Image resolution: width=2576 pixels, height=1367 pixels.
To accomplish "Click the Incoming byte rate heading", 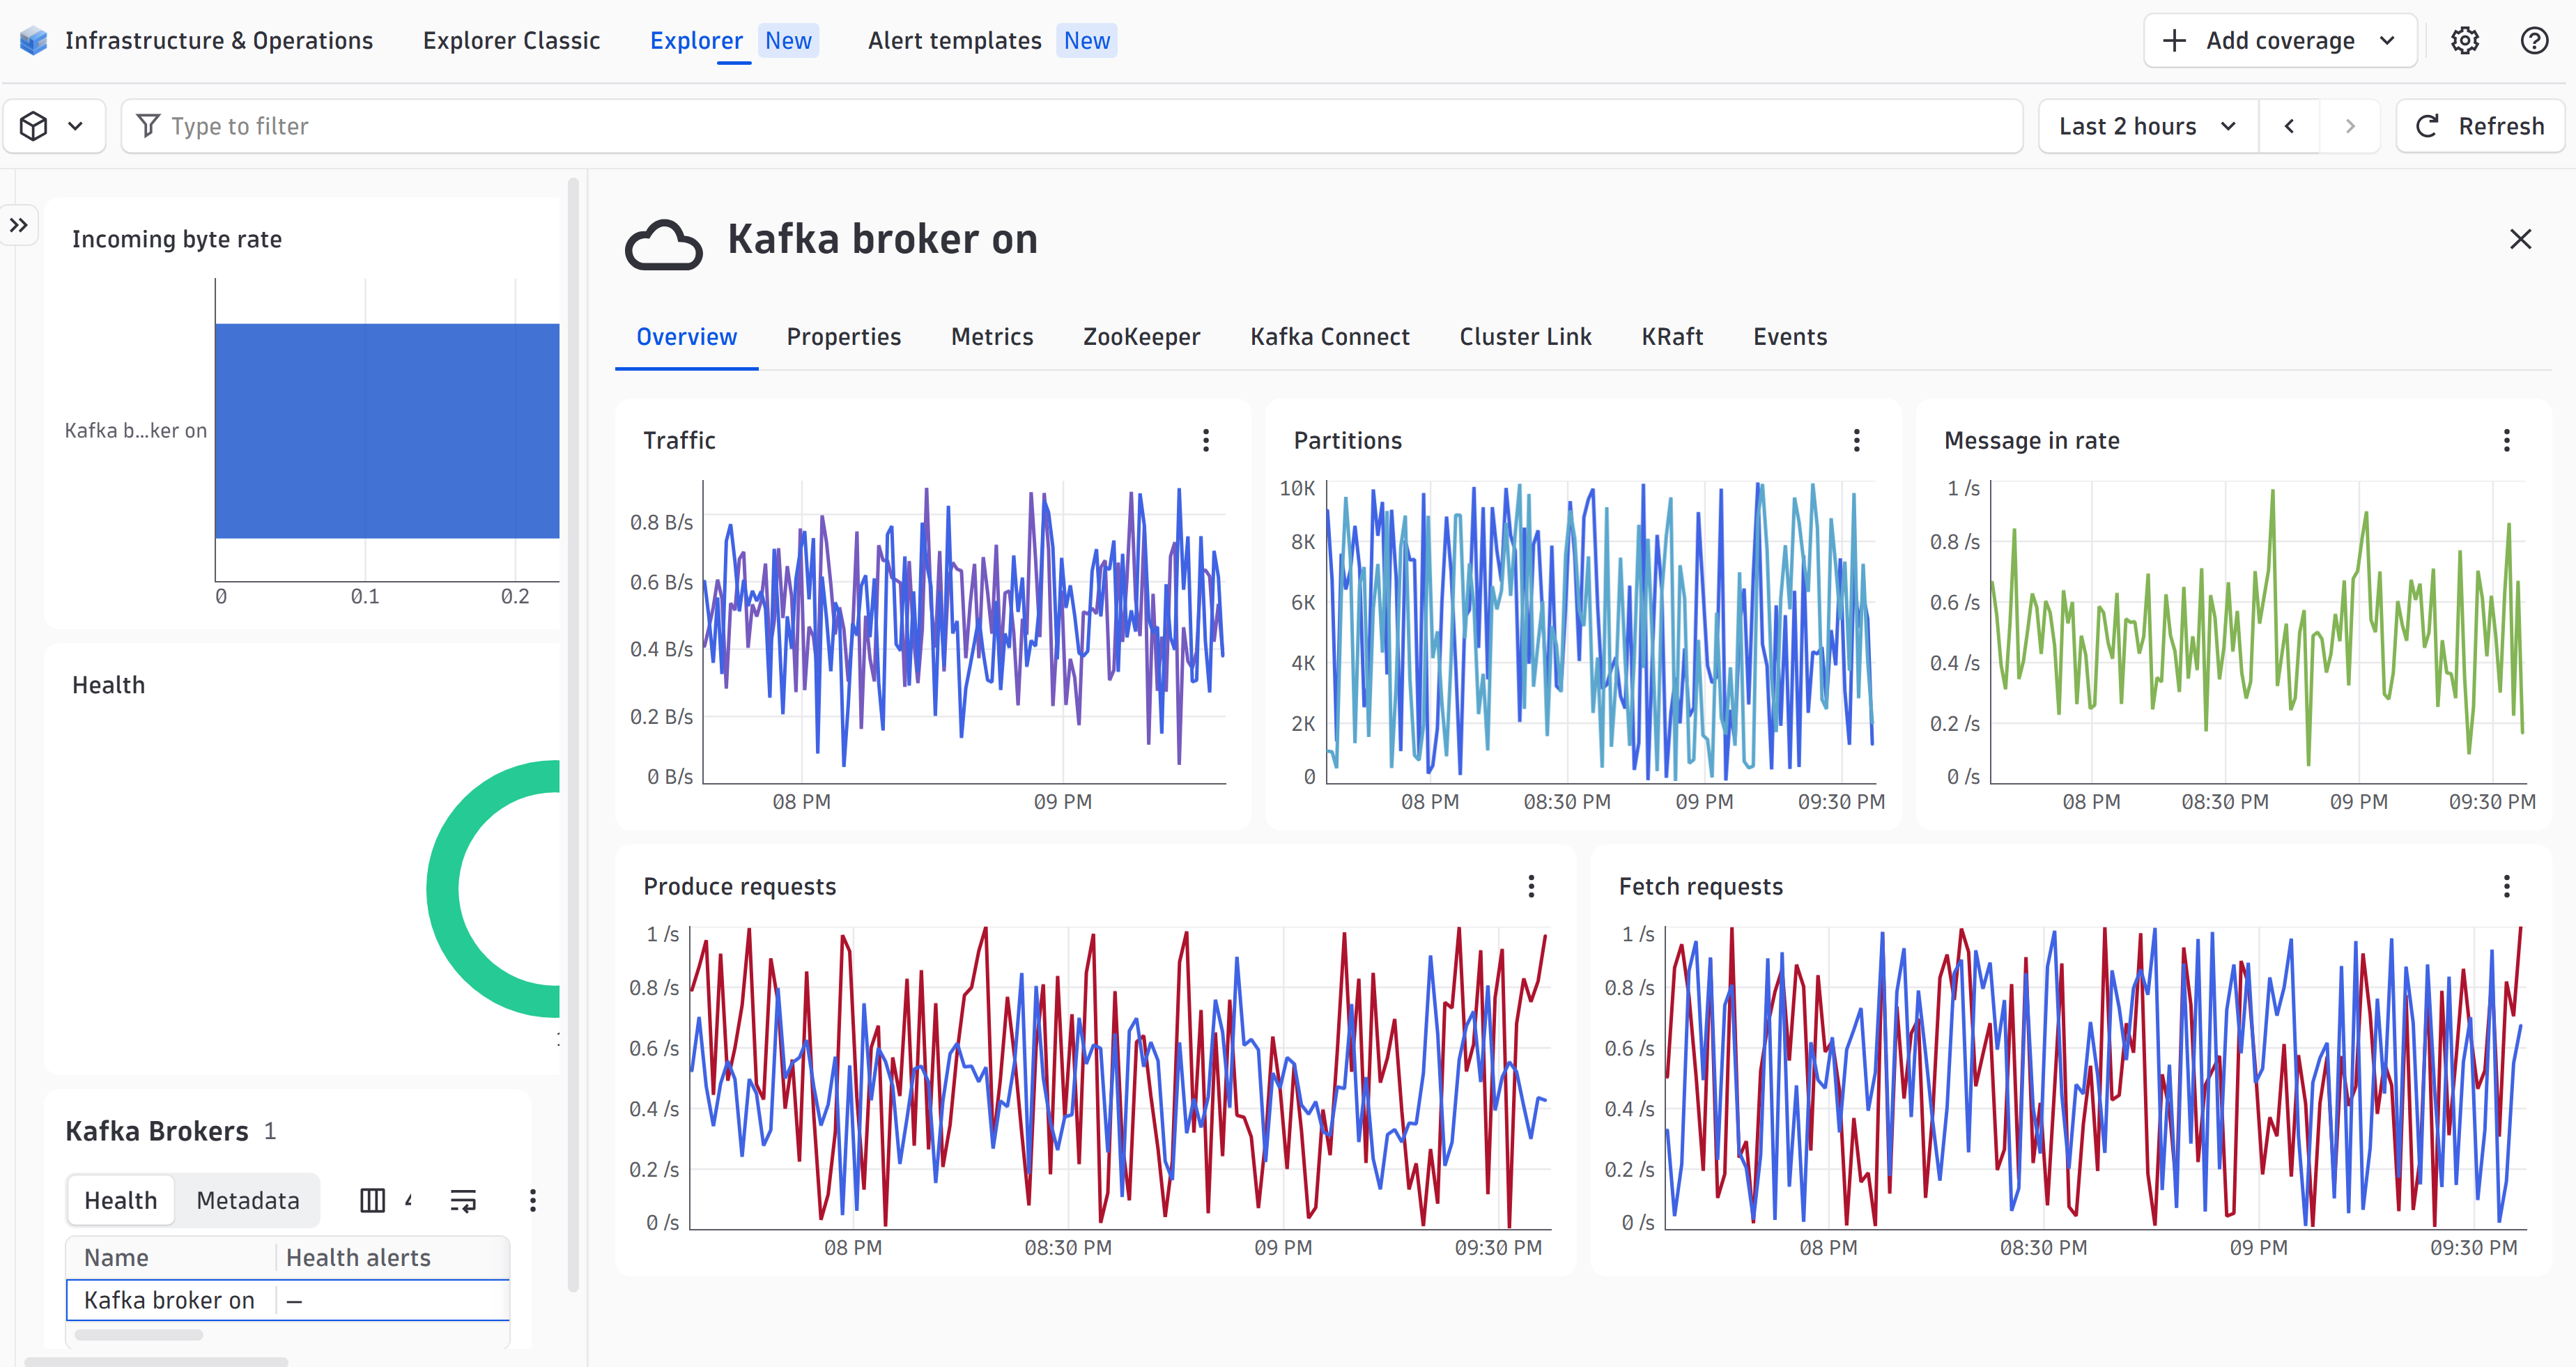I will 176,239.
